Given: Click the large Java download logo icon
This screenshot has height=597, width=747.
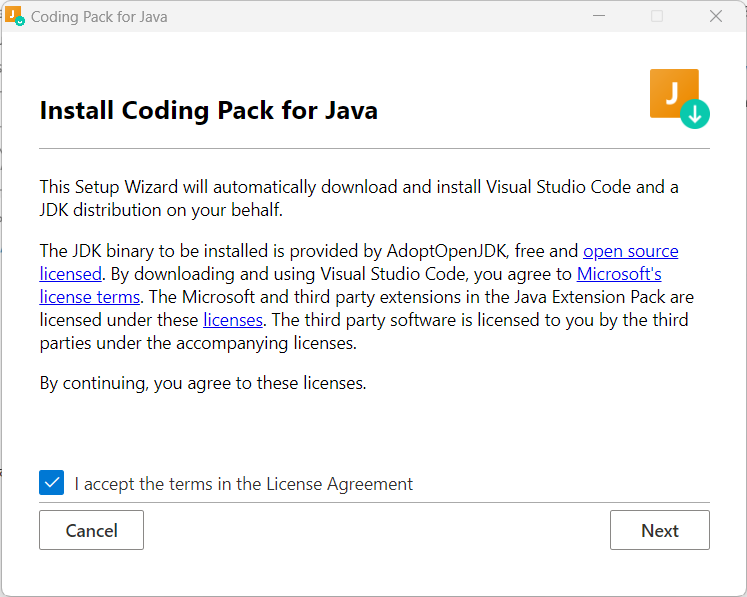Looking at the screenshot, I should coord(679,99).
